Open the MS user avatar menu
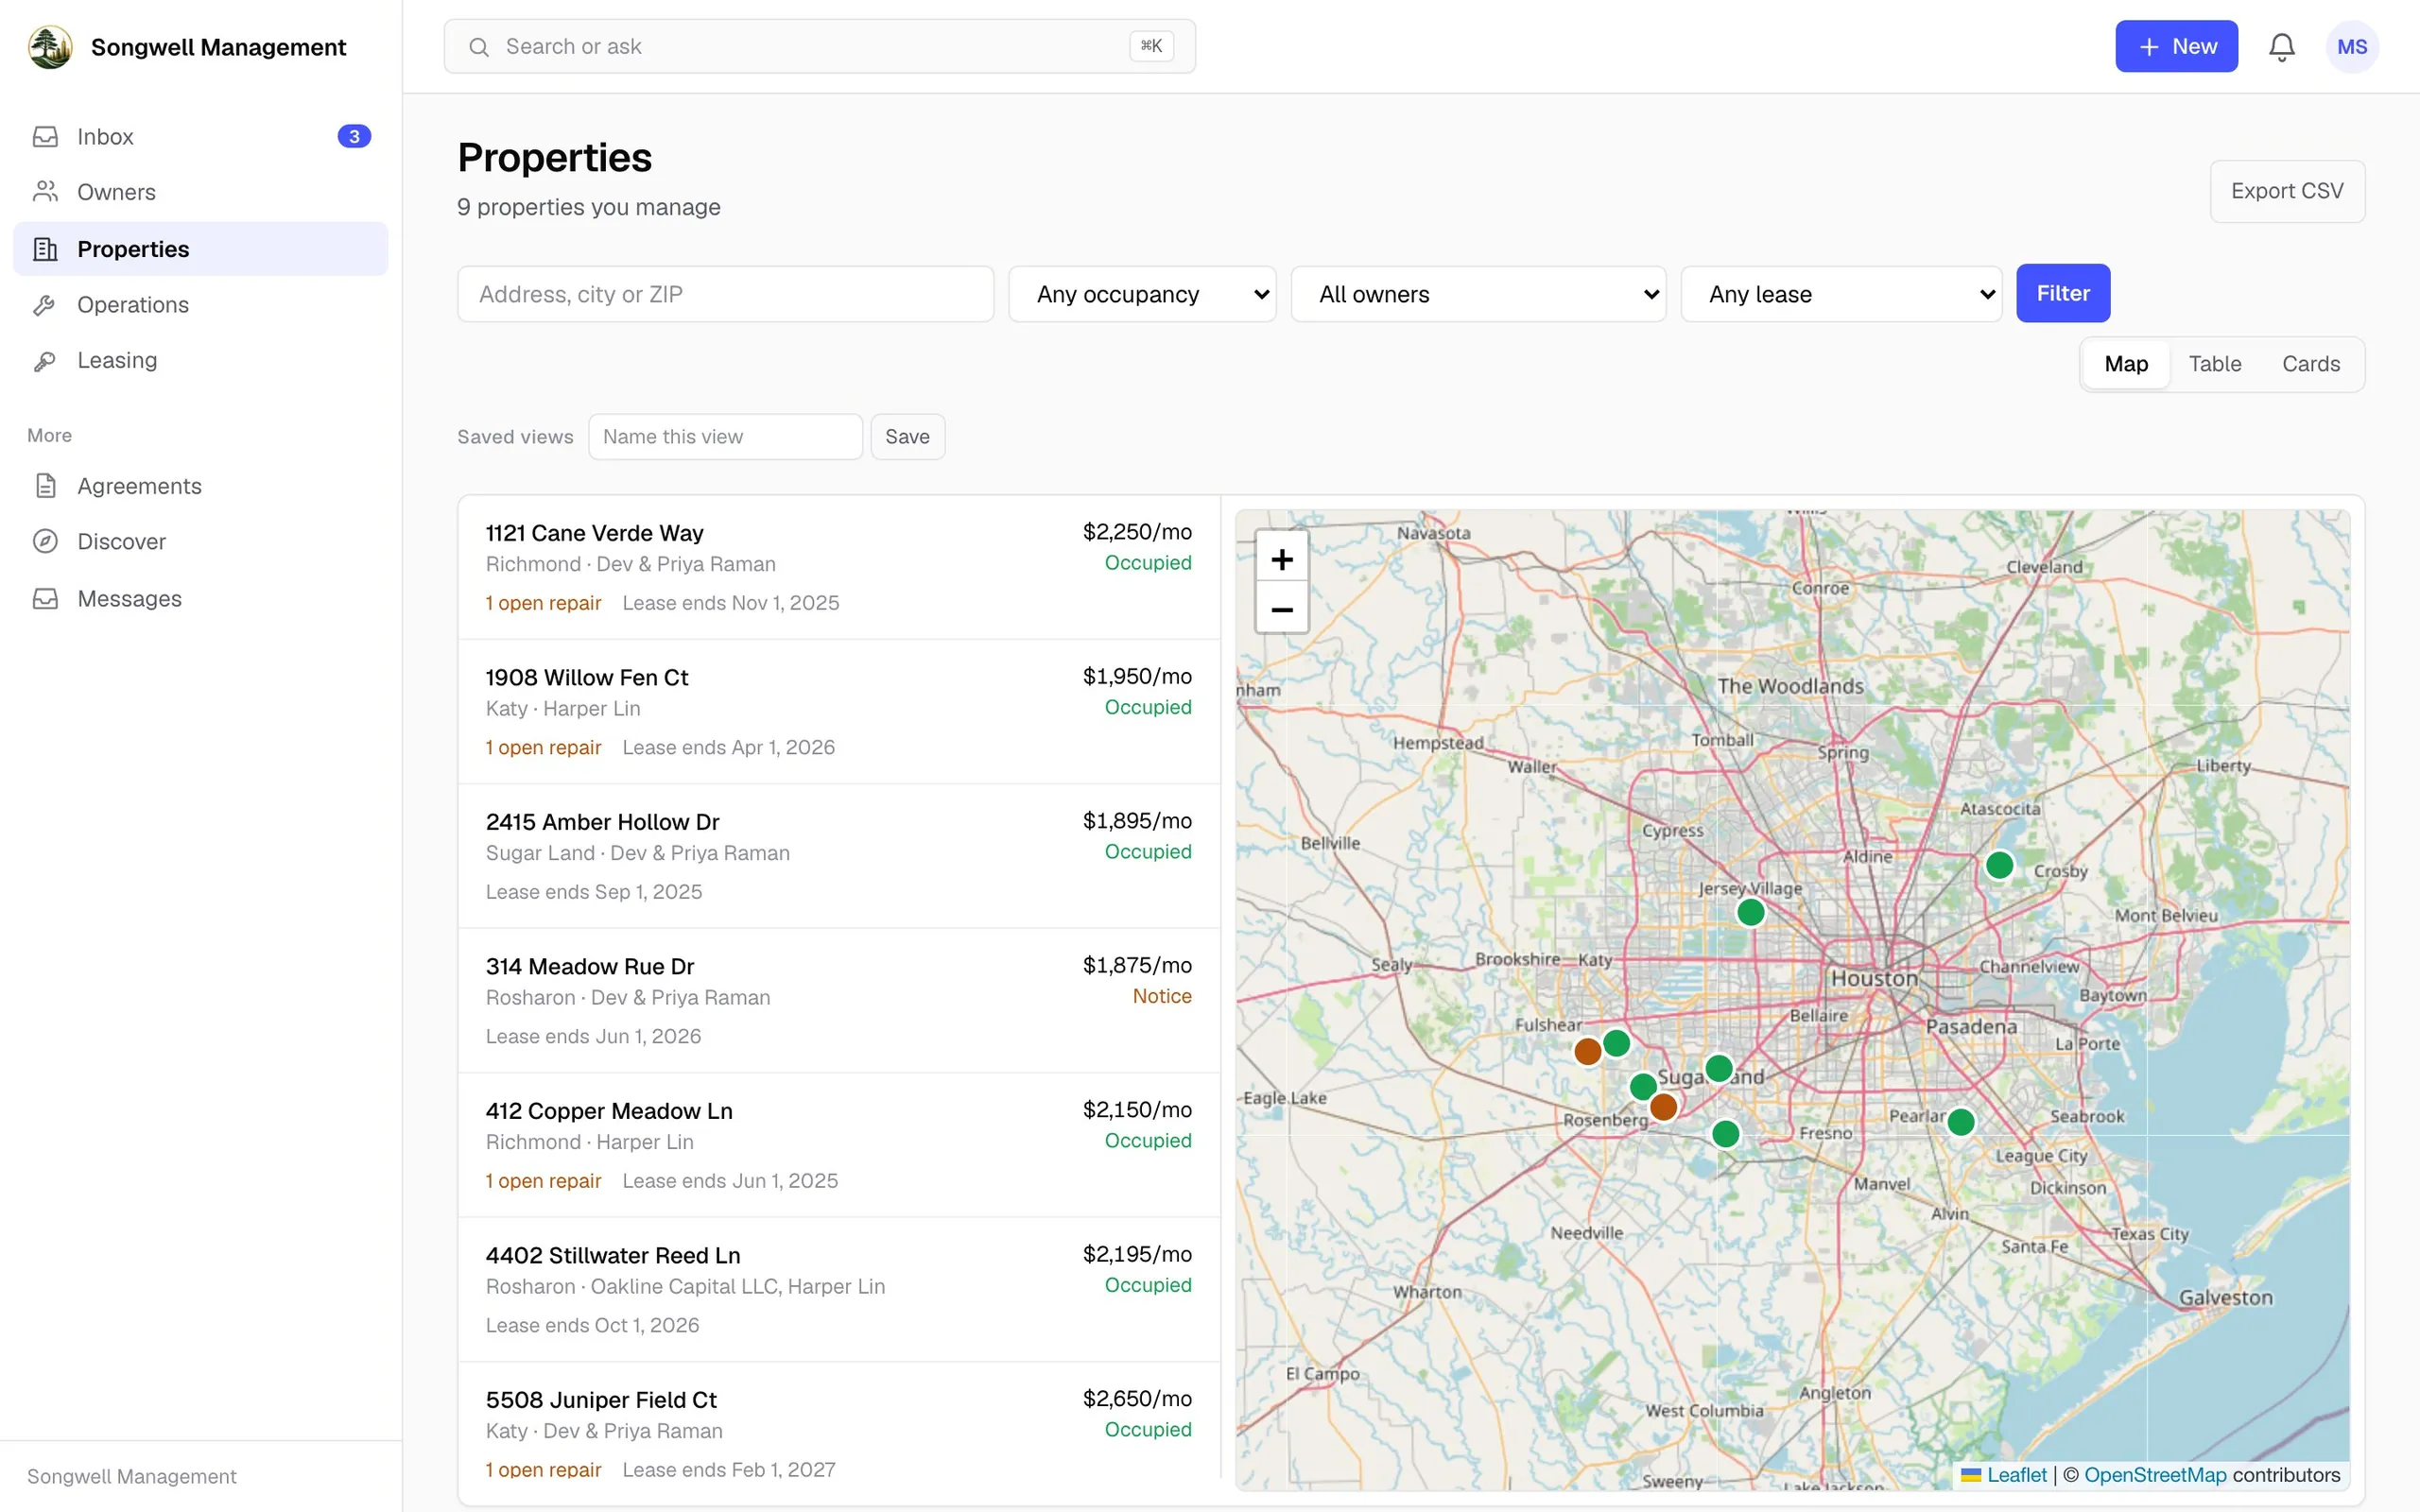This screenshot has width=2420, height=1512. [x=2352, y=47]
